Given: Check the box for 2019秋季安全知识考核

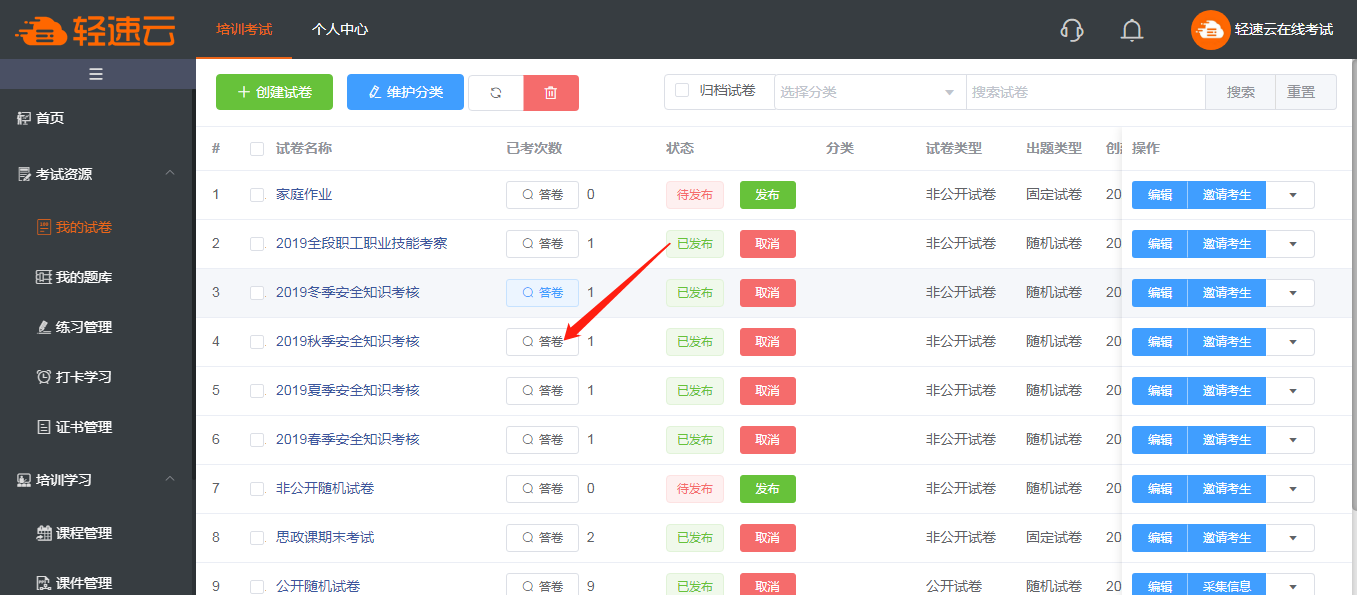Looking at the screenshot, I should (x=257, y=342).
